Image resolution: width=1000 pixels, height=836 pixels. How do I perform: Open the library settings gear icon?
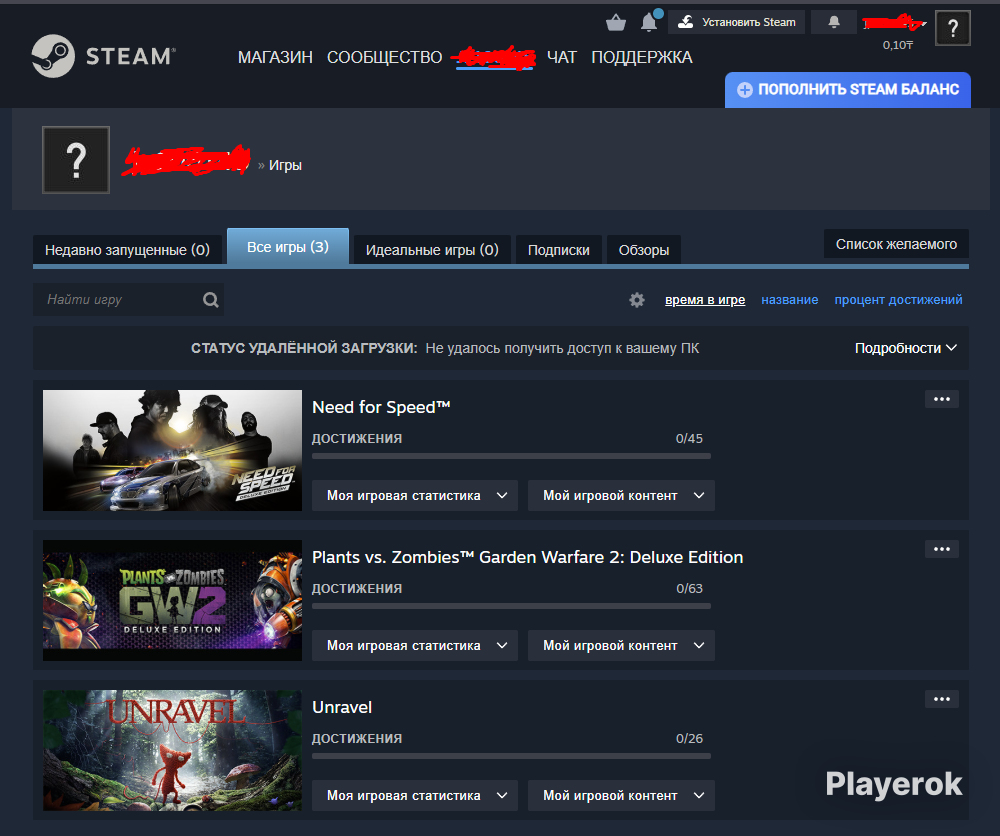click(x=636, y=300)
